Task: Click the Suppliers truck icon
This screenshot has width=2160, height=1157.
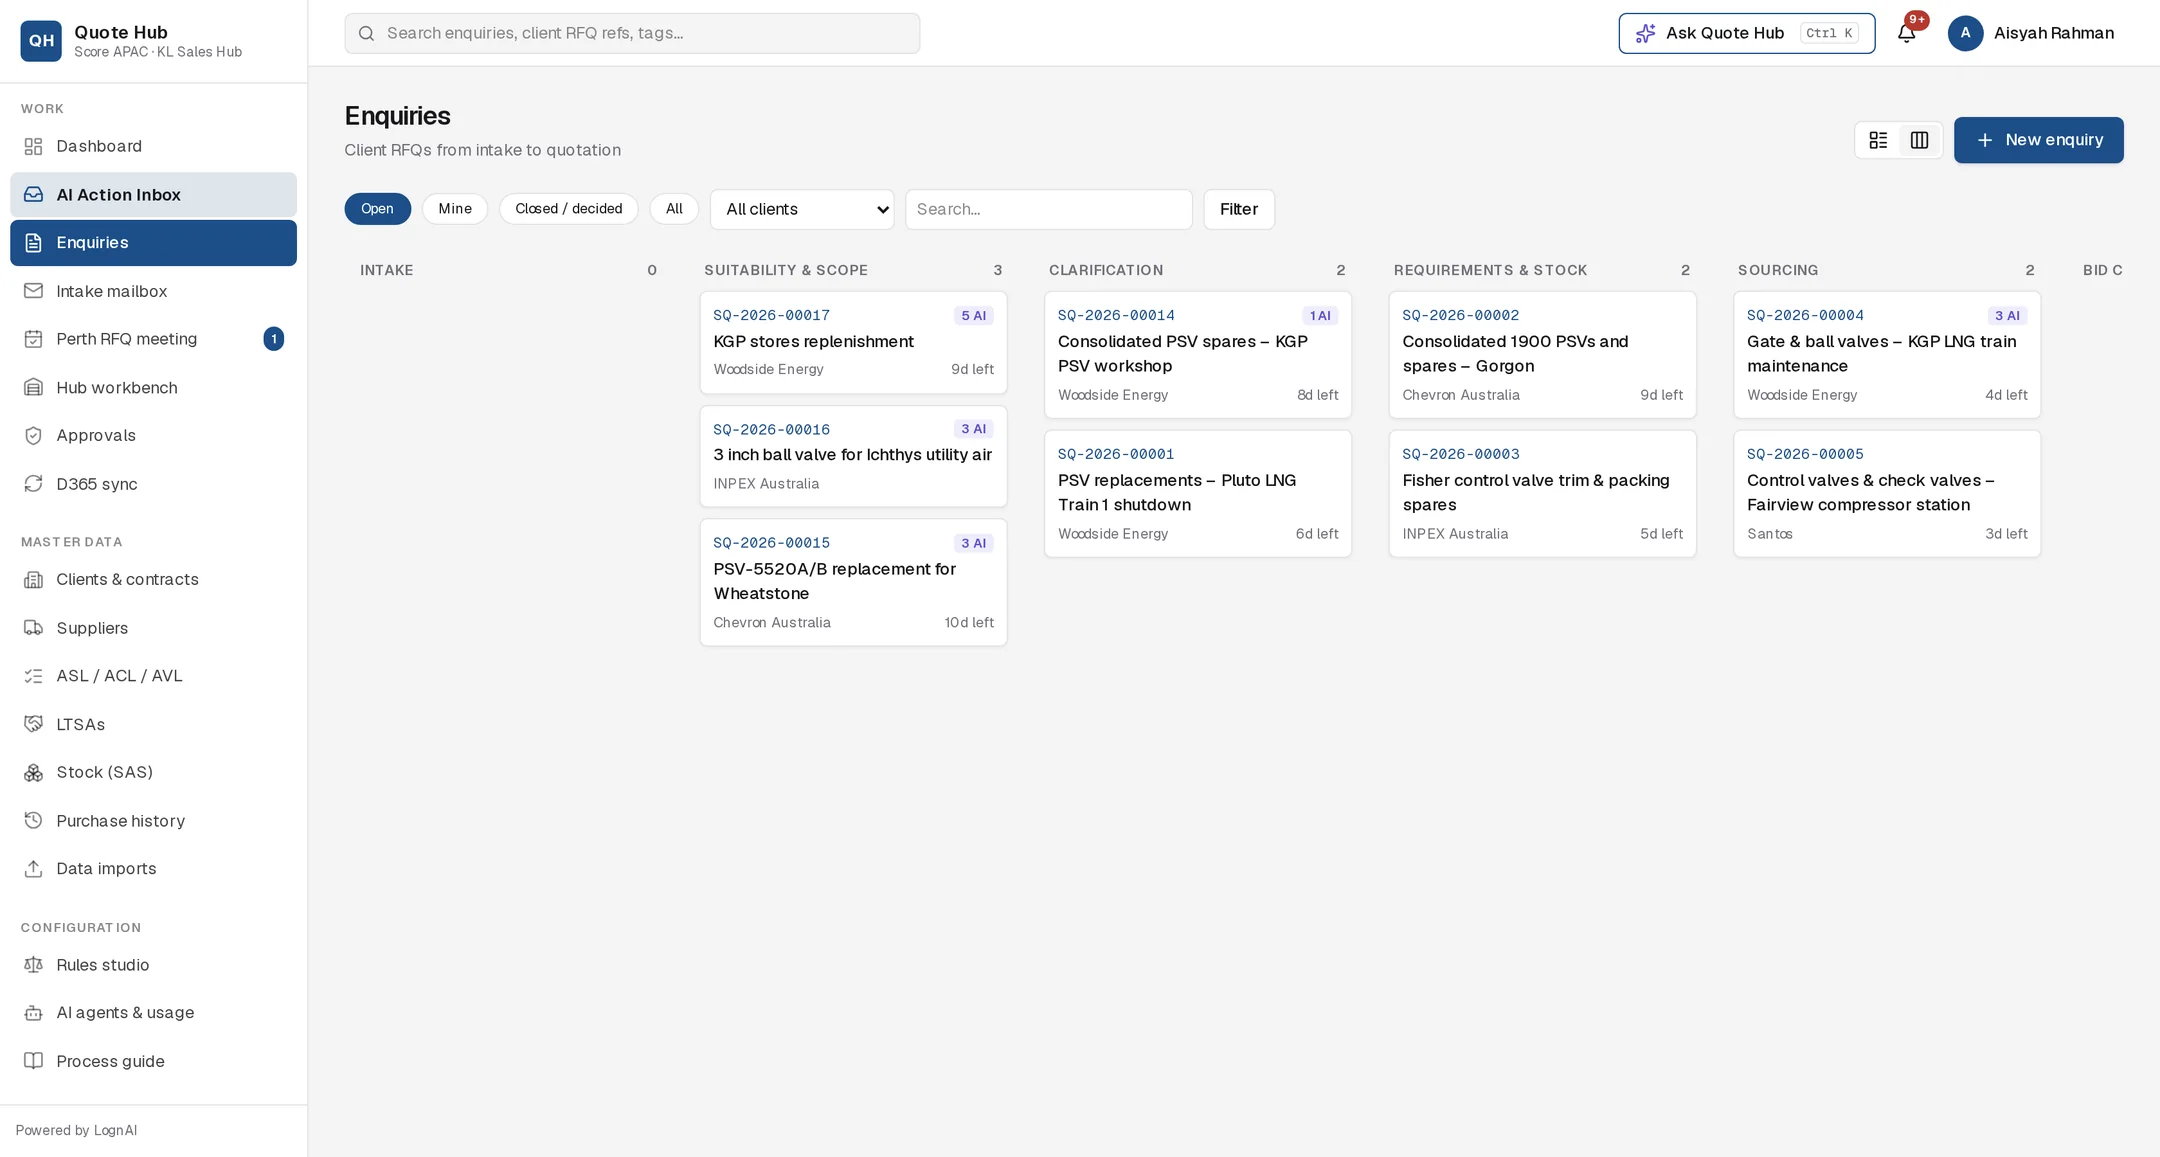Action: 33,628
